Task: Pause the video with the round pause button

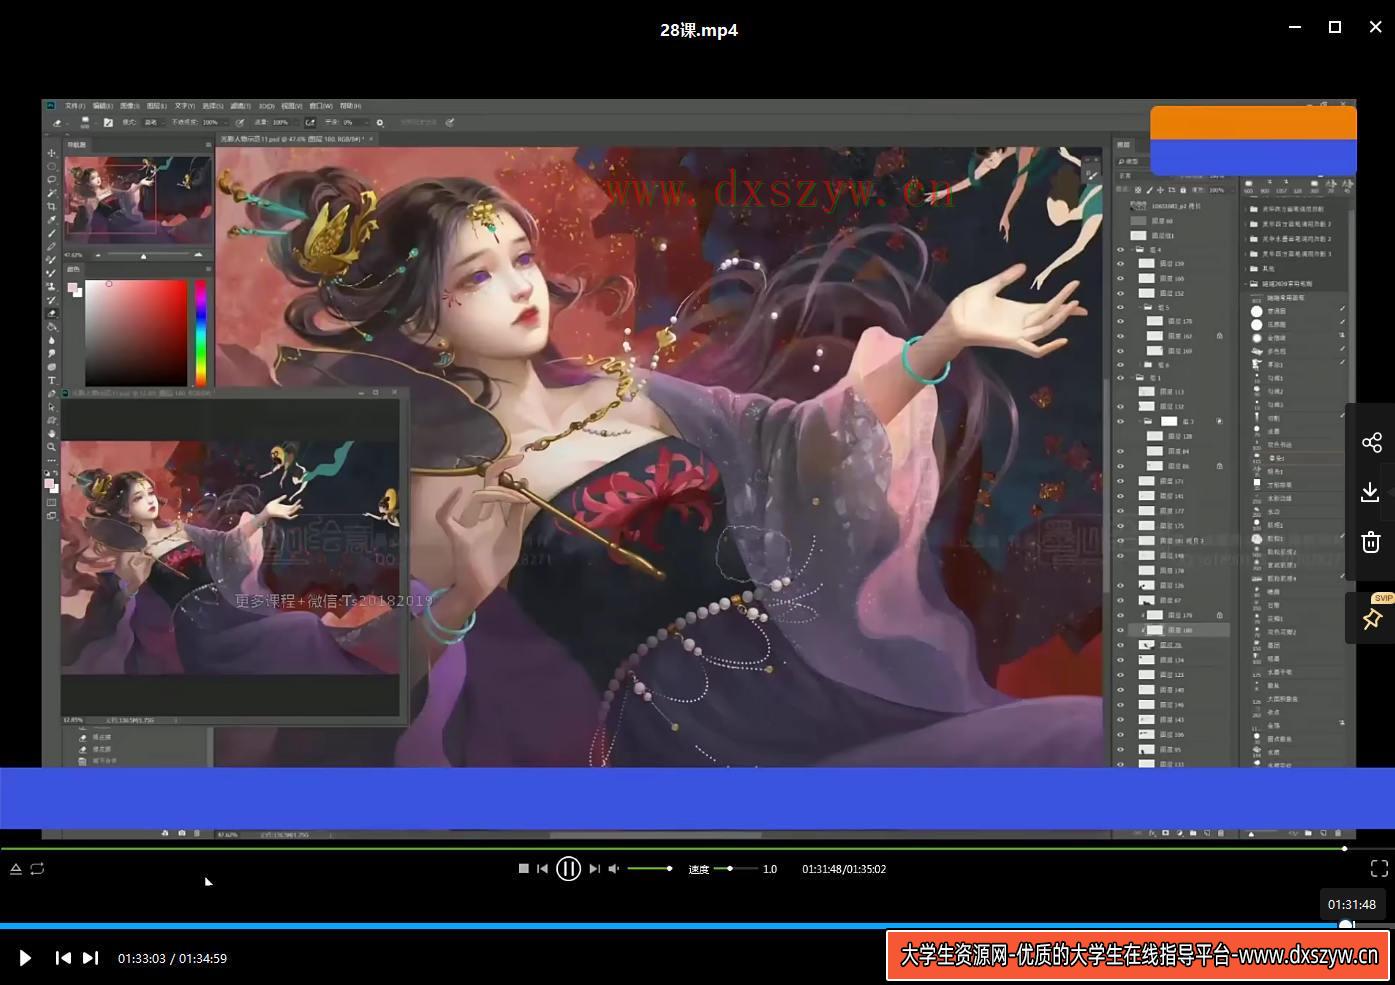Action: click(x=568, y=869)
